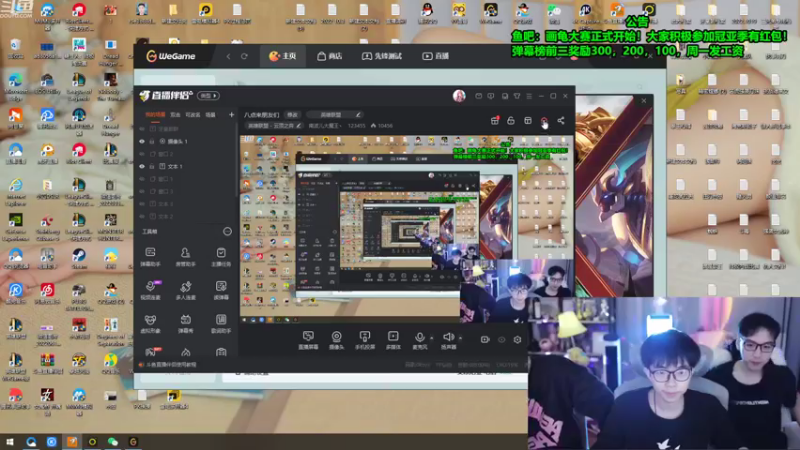
Task: Open the 弹幕秀 tool
Action: (186, 323)
